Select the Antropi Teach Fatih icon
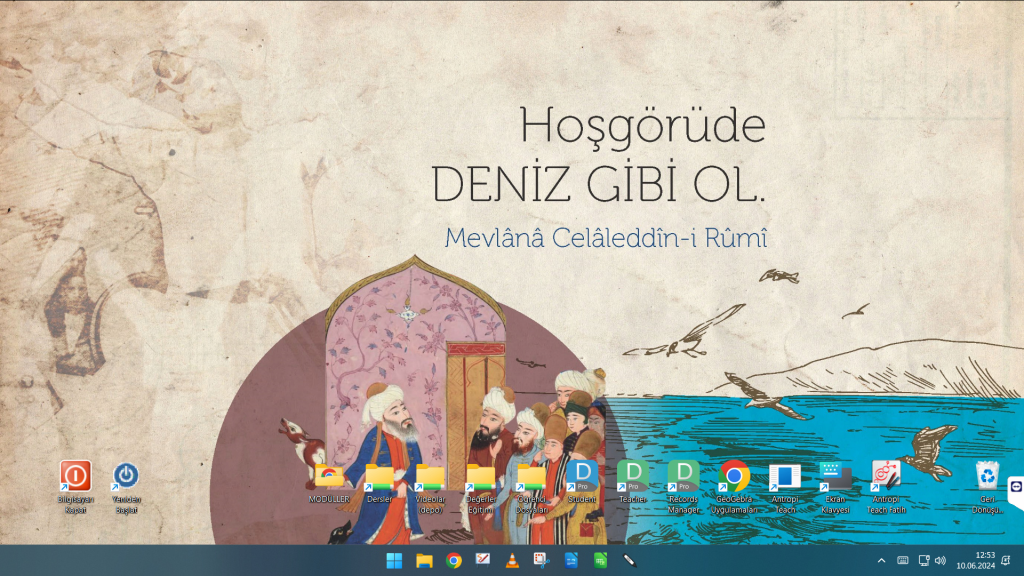Viewport: 1024px width, 576px height. coord(885,476)
